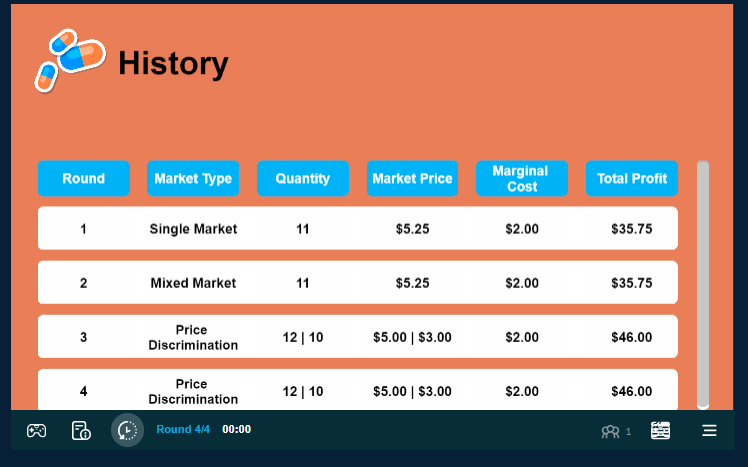View the players group icon
The width and height of the screenshot is (748, 467).
(610, 431)
